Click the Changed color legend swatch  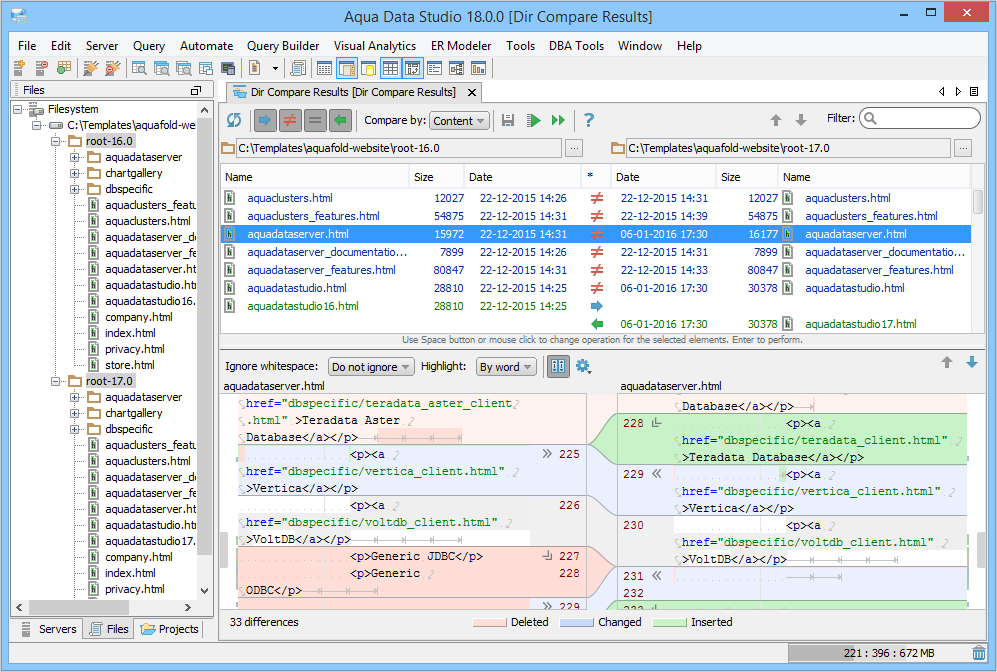coord(577,622)
